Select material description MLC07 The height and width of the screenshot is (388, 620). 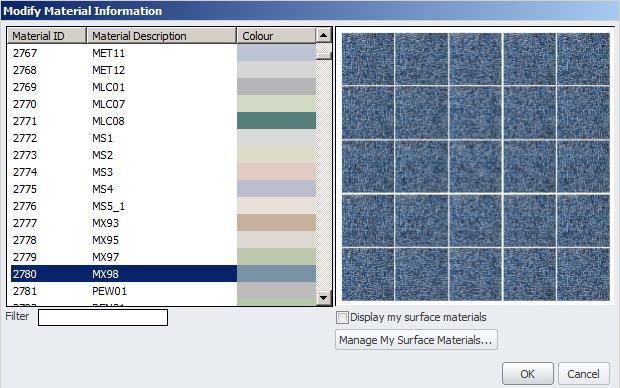[x=108, y=104]
